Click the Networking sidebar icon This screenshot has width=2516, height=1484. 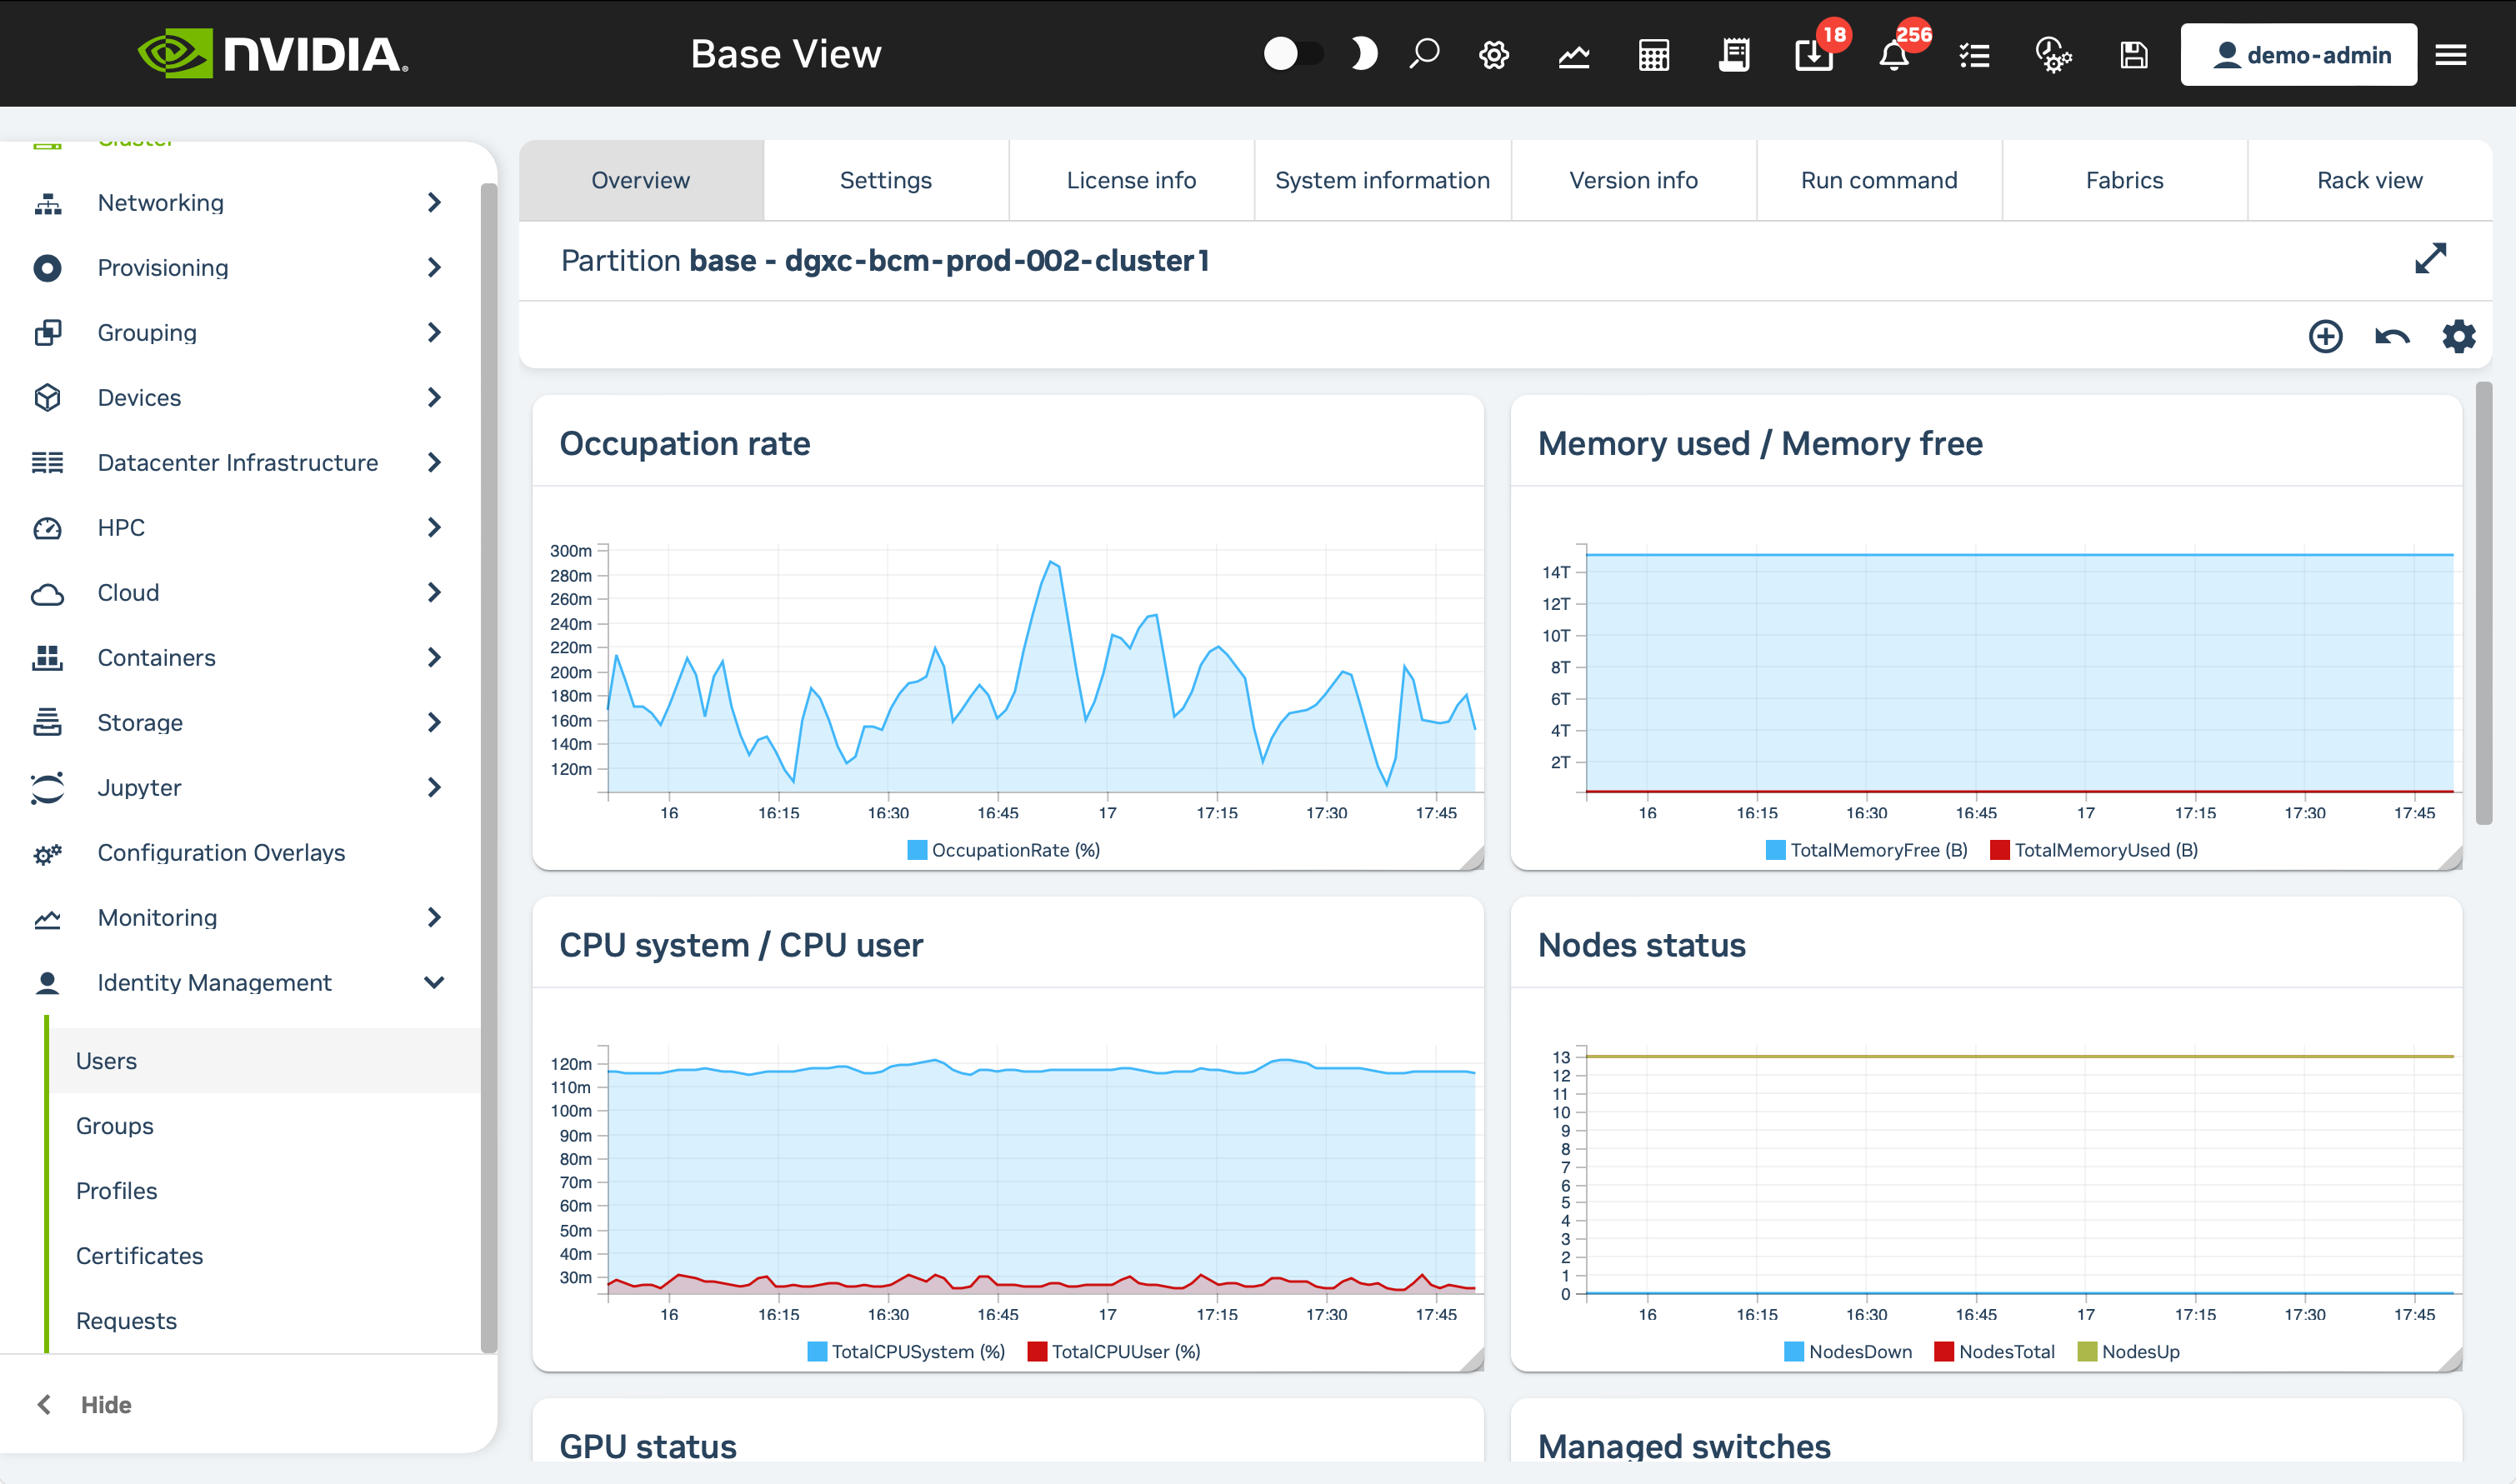pos(48,203)
